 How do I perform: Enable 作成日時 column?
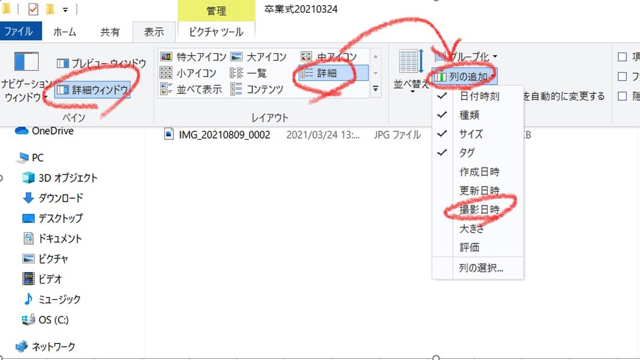478,172
